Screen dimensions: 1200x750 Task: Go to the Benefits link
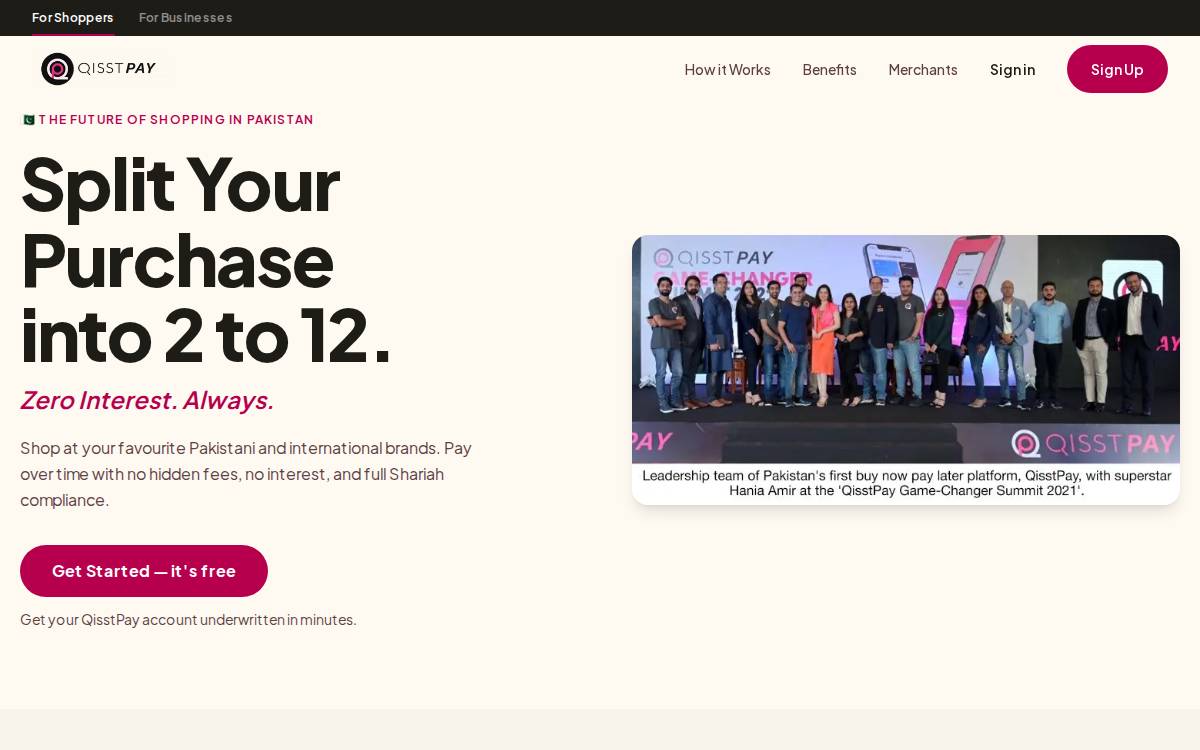coord(829,69)
